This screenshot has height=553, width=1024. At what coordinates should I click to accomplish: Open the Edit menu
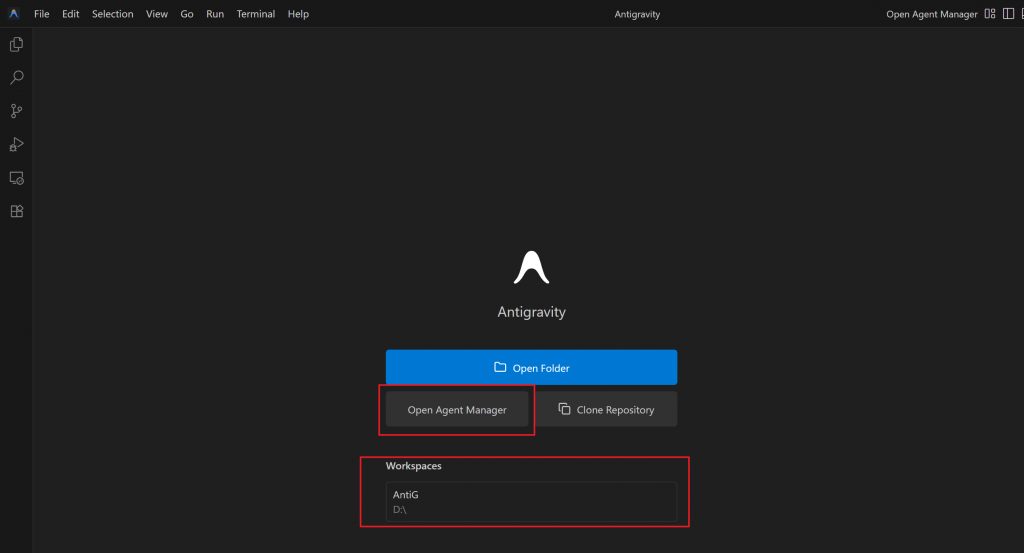pyautogui.click(x=71, y=14)
